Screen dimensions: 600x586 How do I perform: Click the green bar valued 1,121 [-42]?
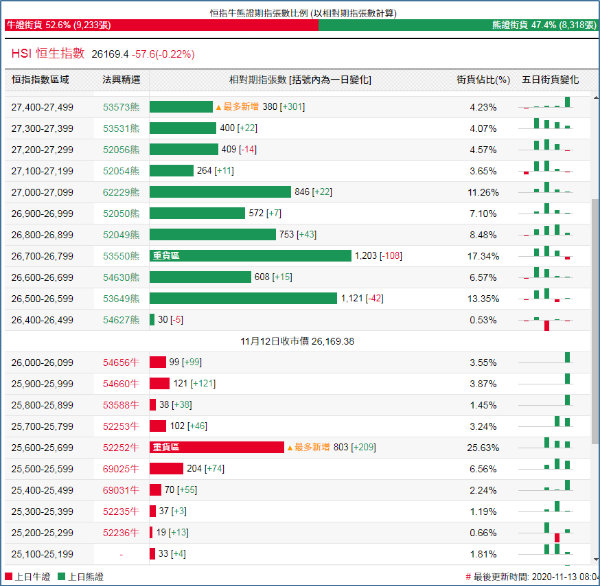click(x=243, y=298)
